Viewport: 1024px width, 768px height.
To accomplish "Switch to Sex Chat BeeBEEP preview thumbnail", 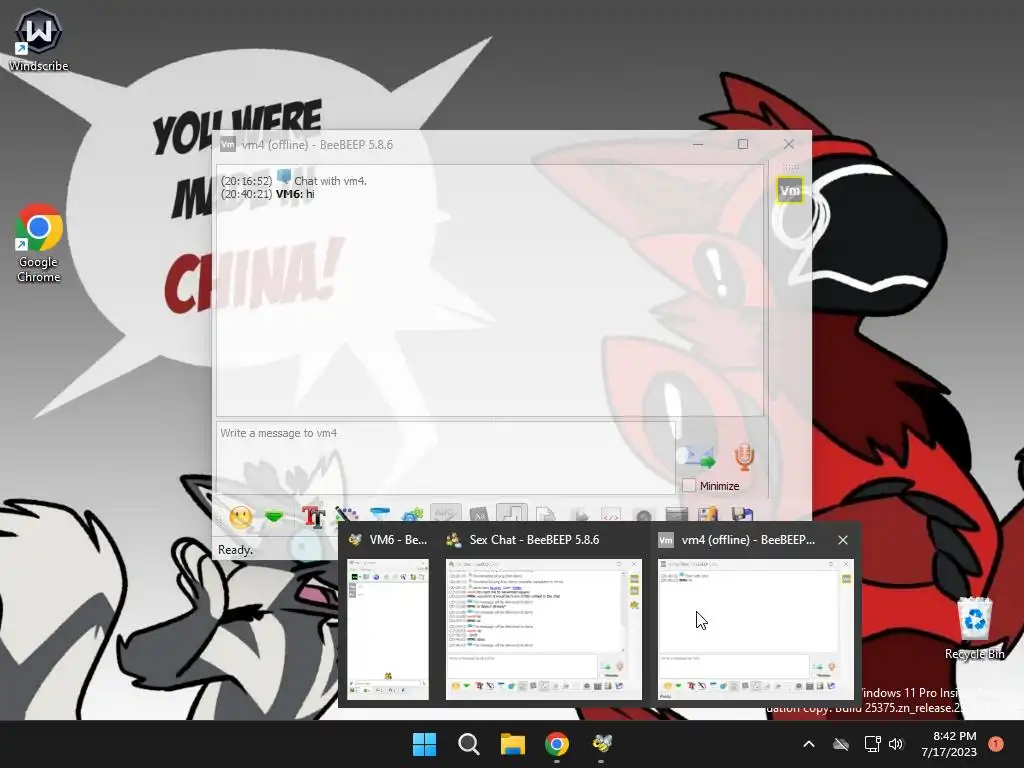I will (543, 629).
